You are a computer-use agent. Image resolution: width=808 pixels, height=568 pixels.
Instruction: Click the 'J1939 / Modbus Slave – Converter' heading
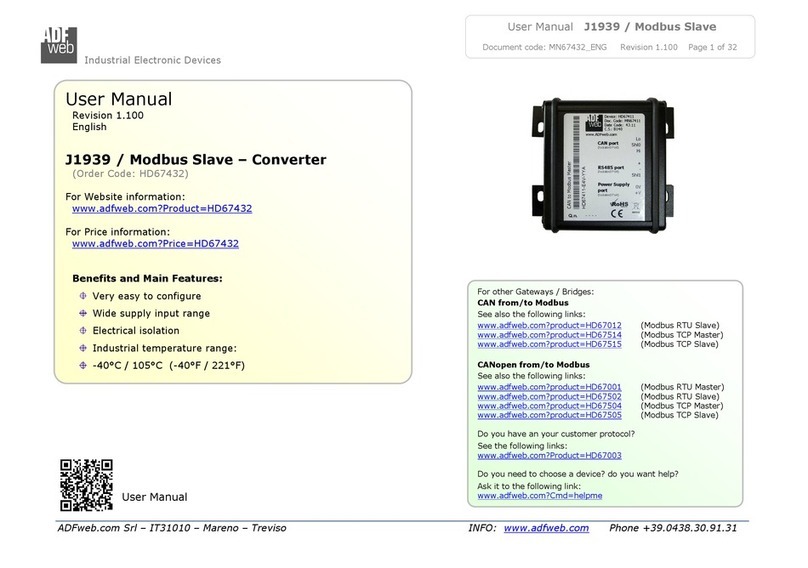click(196, 160)
